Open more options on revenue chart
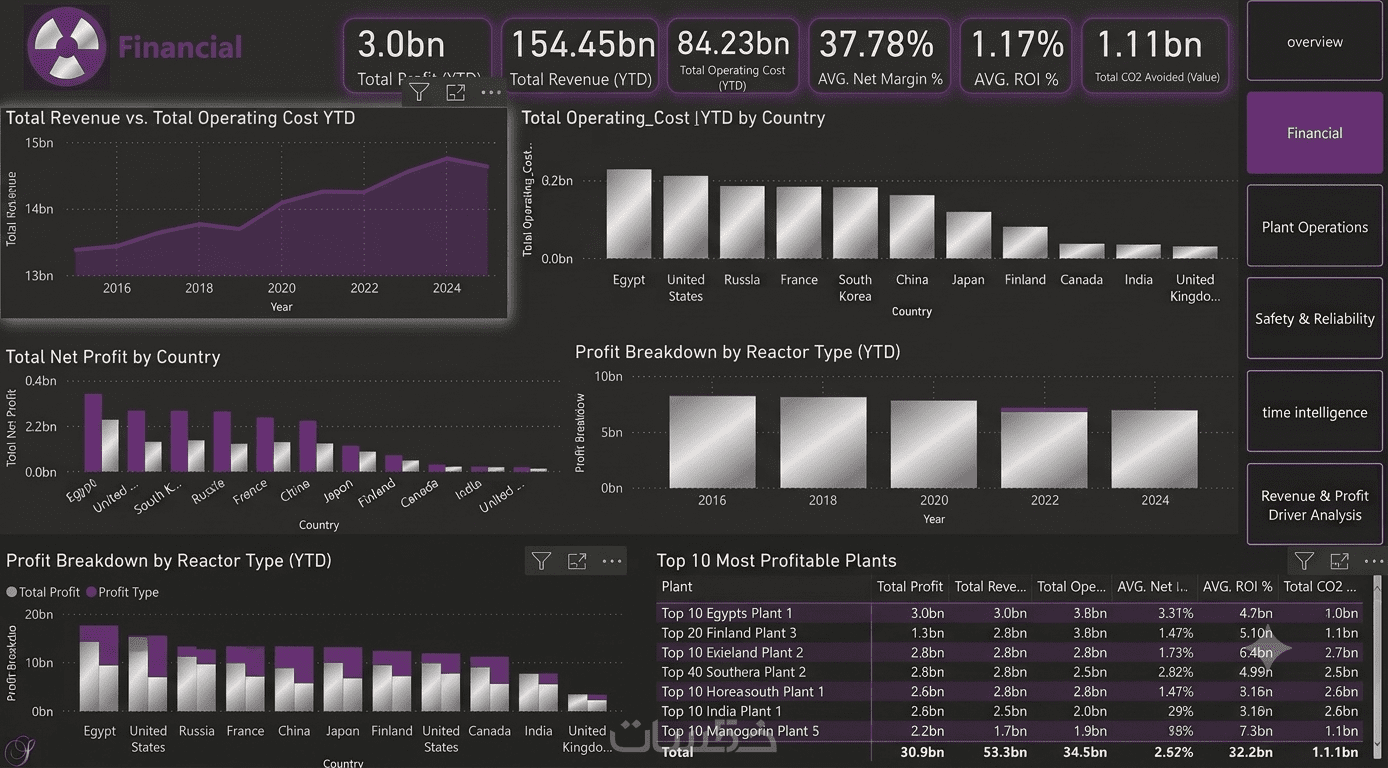1388x768 pixels. click(x=491, y=92)
